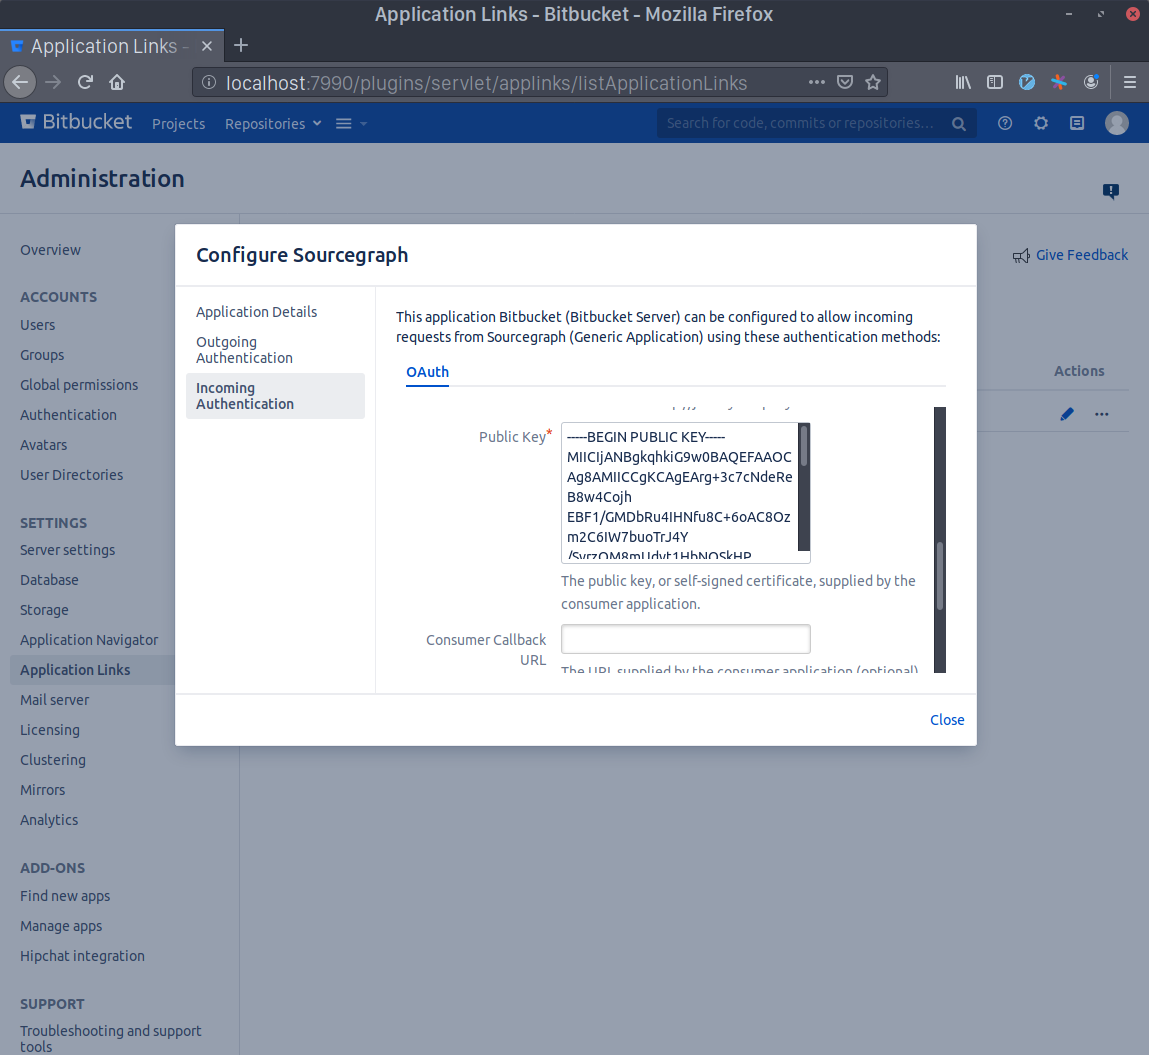Open the Bitbucket help icon
1149x1055 pixels.
(x=1005, y=123)
